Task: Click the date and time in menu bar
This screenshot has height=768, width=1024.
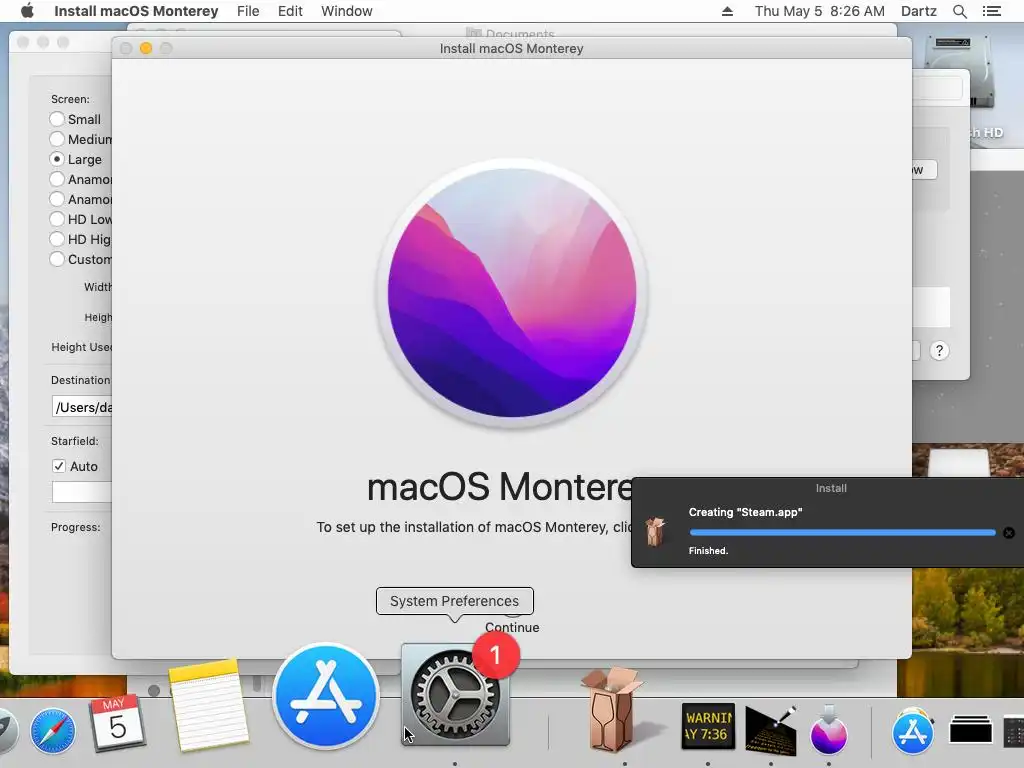Action: (x=820, y=11)
